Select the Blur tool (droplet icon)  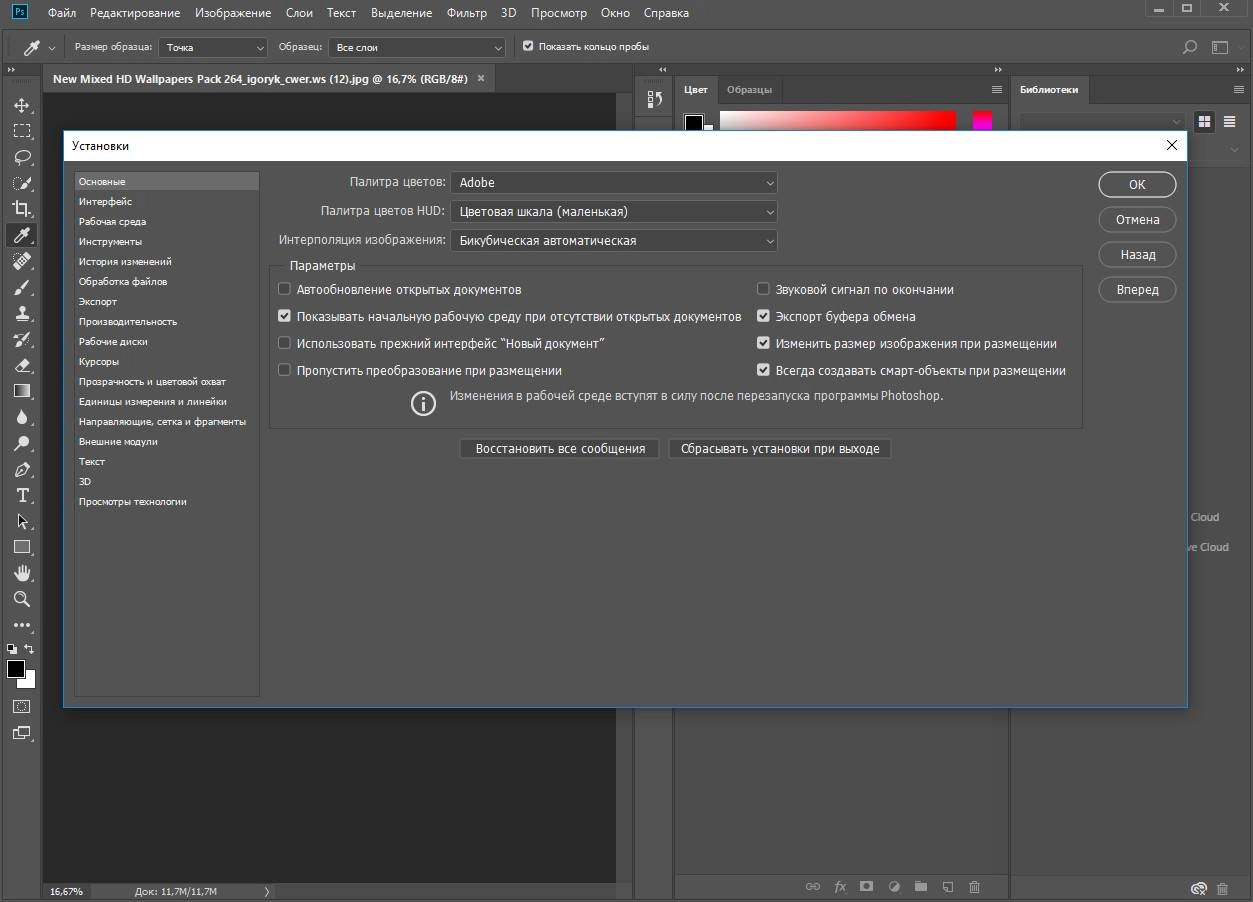21,417
